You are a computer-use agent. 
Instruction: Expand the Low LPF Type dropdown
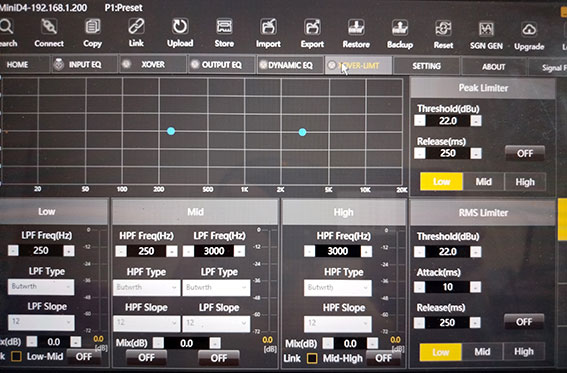coord(41,287)
